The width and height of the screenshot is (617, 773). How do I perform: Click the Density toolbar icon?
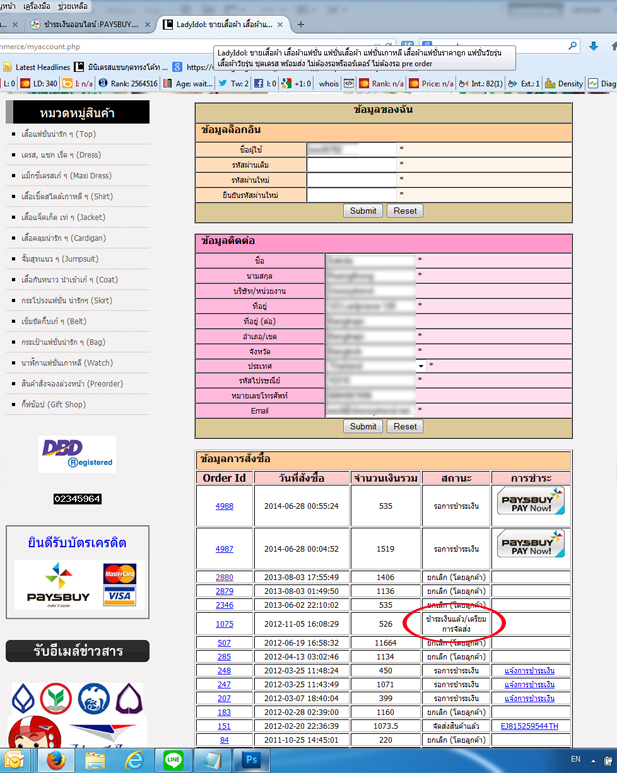click(564, 83)
